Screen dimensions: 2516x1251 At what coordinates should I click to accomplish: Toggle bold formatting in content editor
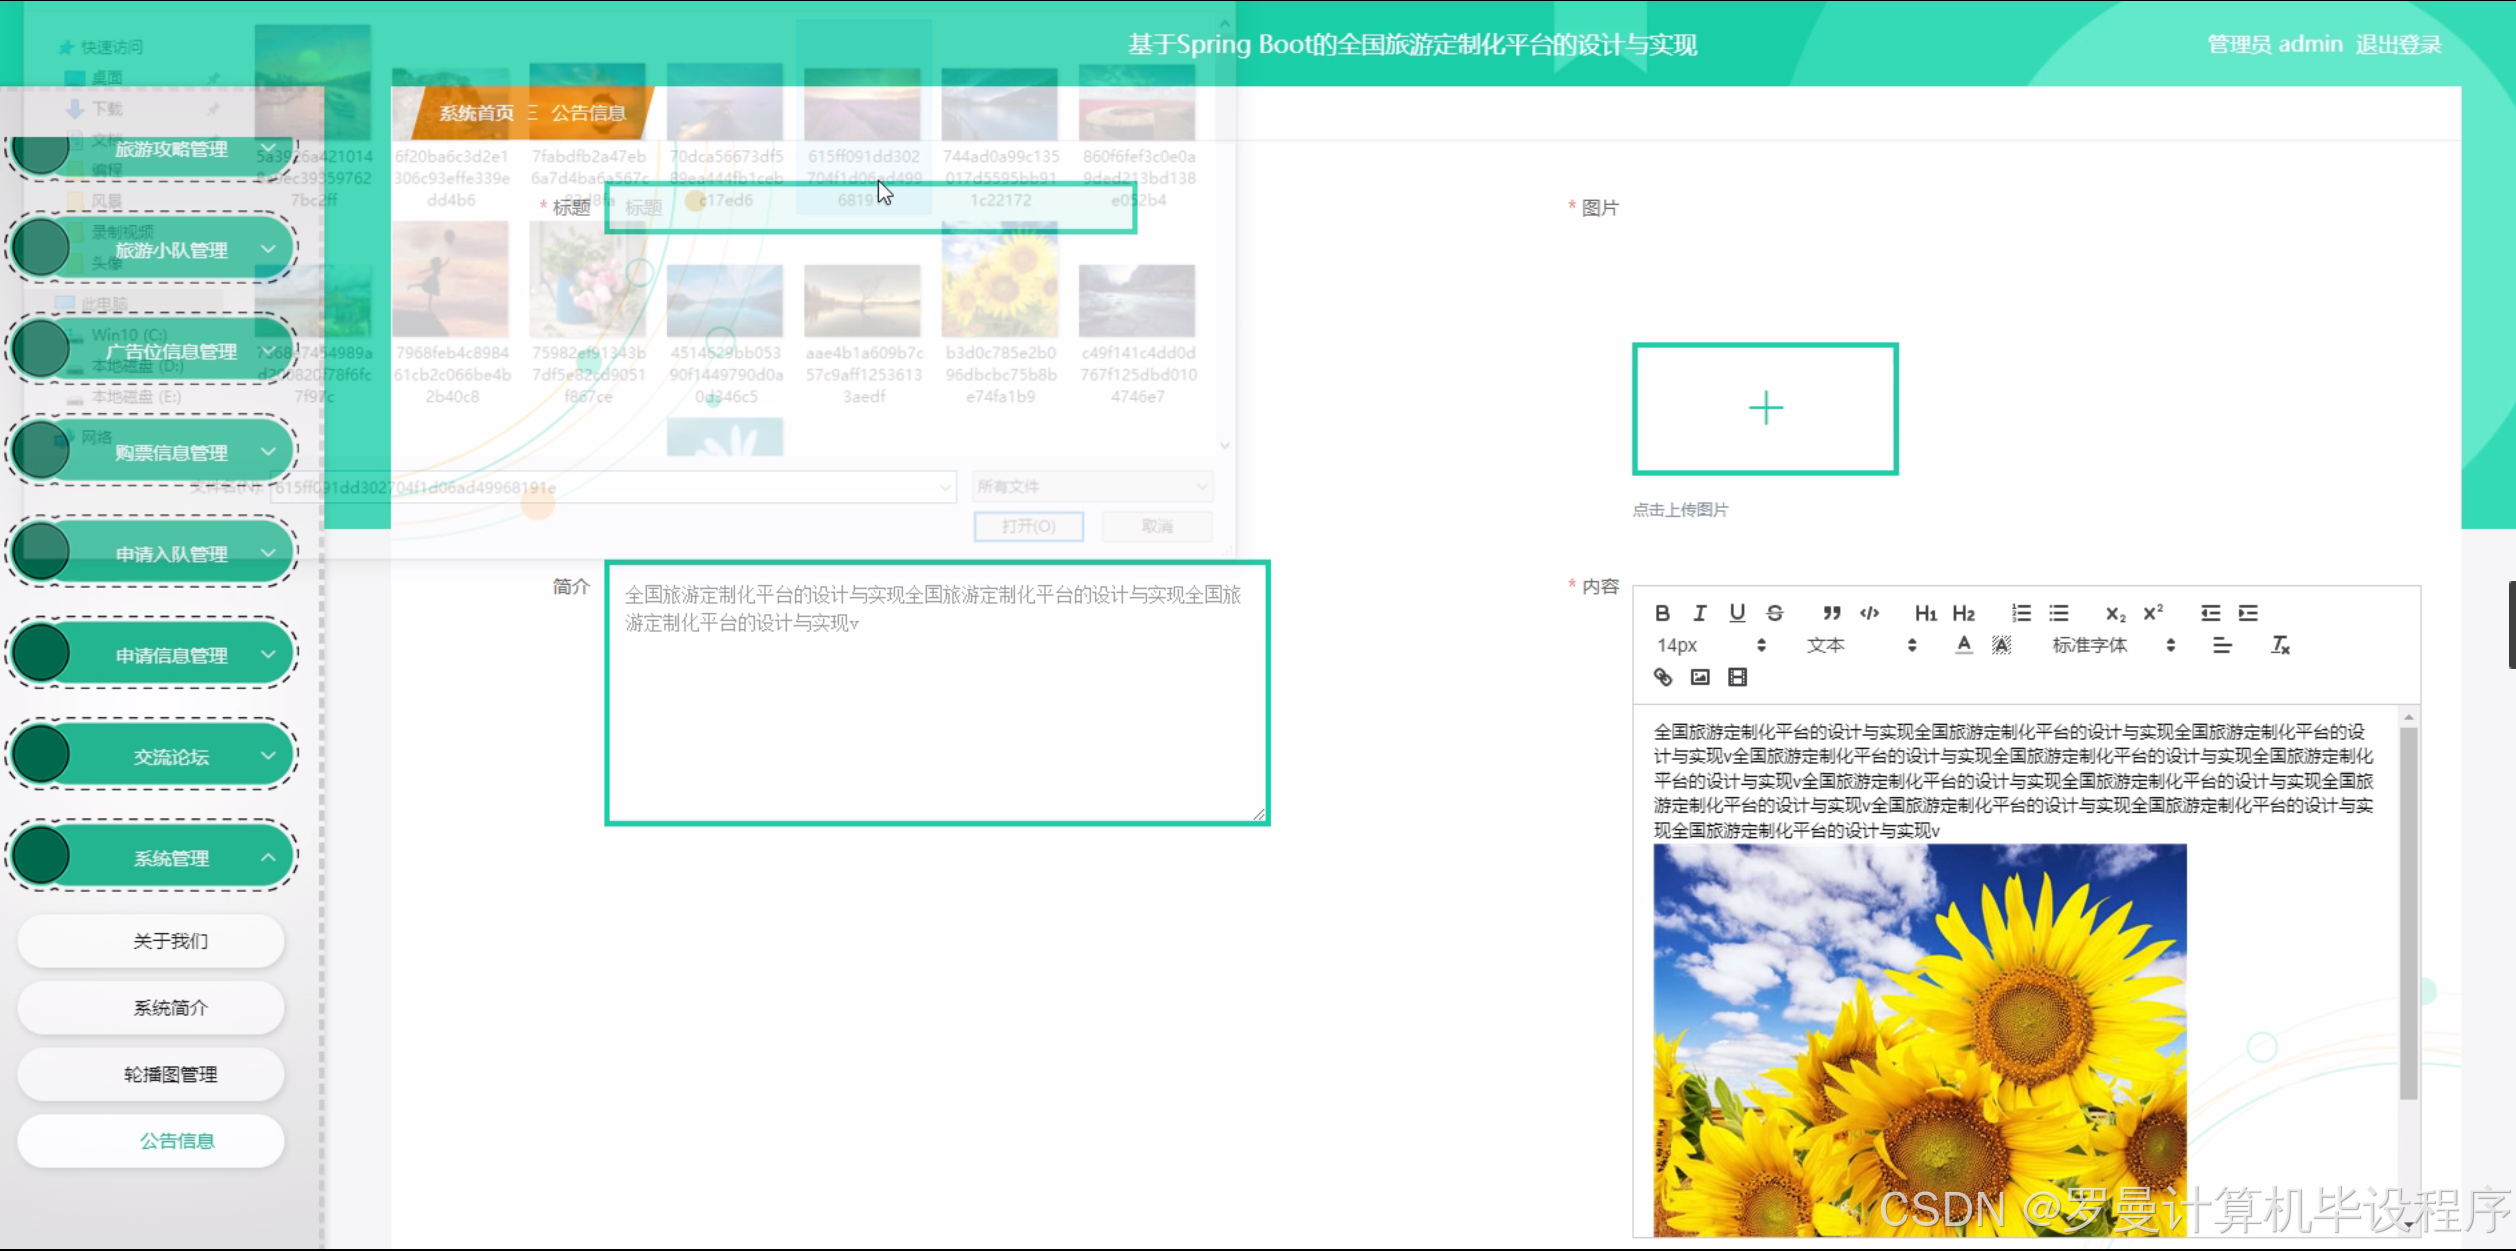[x=1662, y=613]
